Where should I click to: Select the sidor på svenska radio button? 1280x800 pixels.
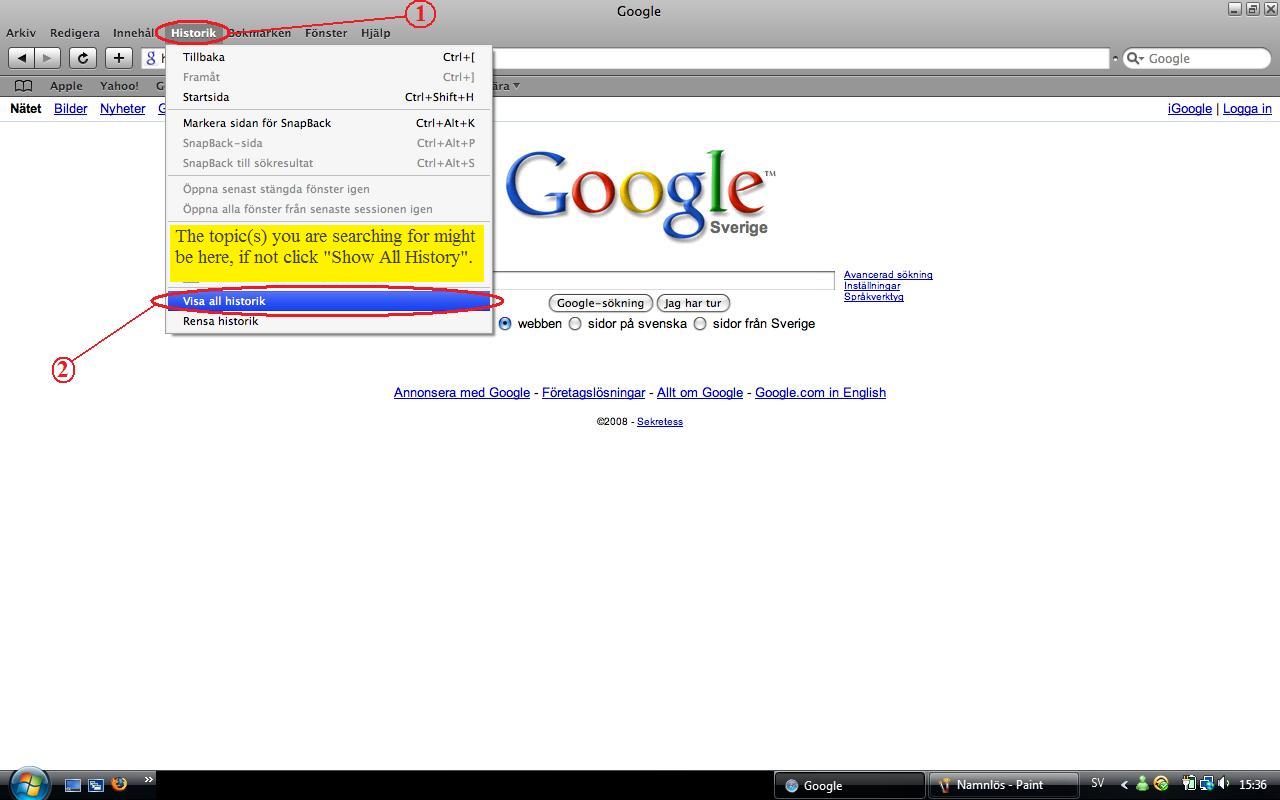575,323
